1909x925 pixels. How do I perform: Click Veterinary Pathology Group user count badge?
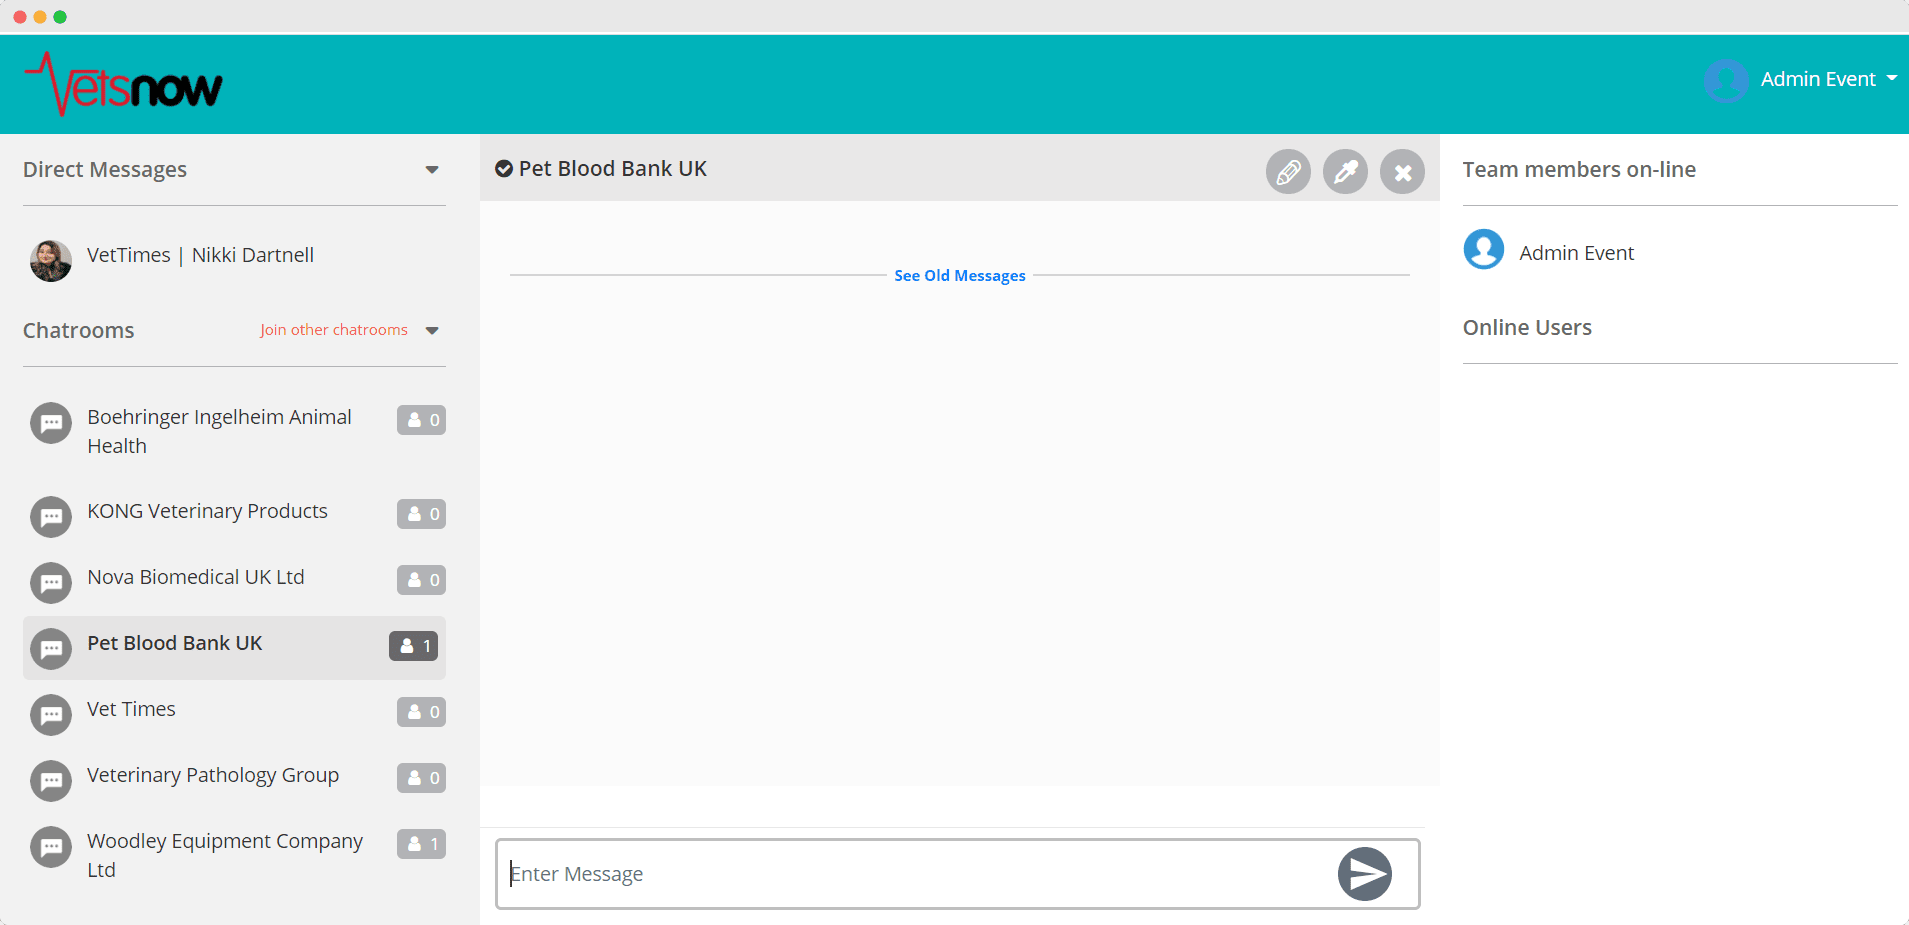(421, 778)
